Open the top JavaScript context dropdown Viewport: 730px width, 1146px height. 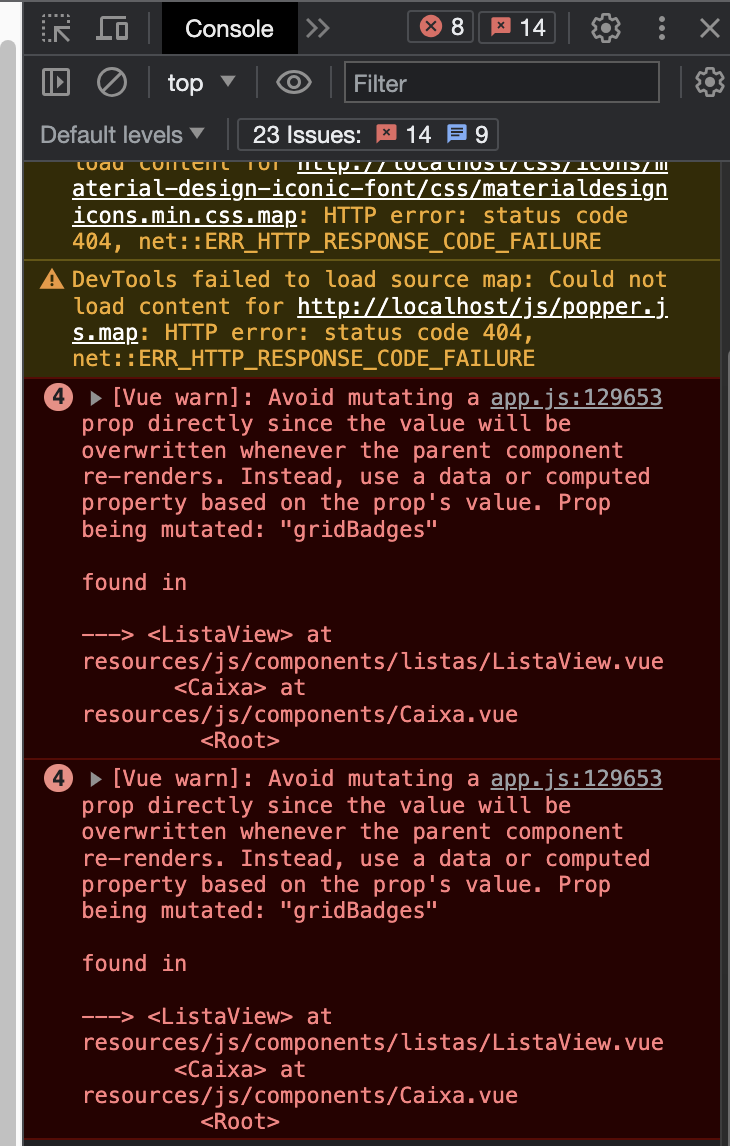tap(200, 82)
